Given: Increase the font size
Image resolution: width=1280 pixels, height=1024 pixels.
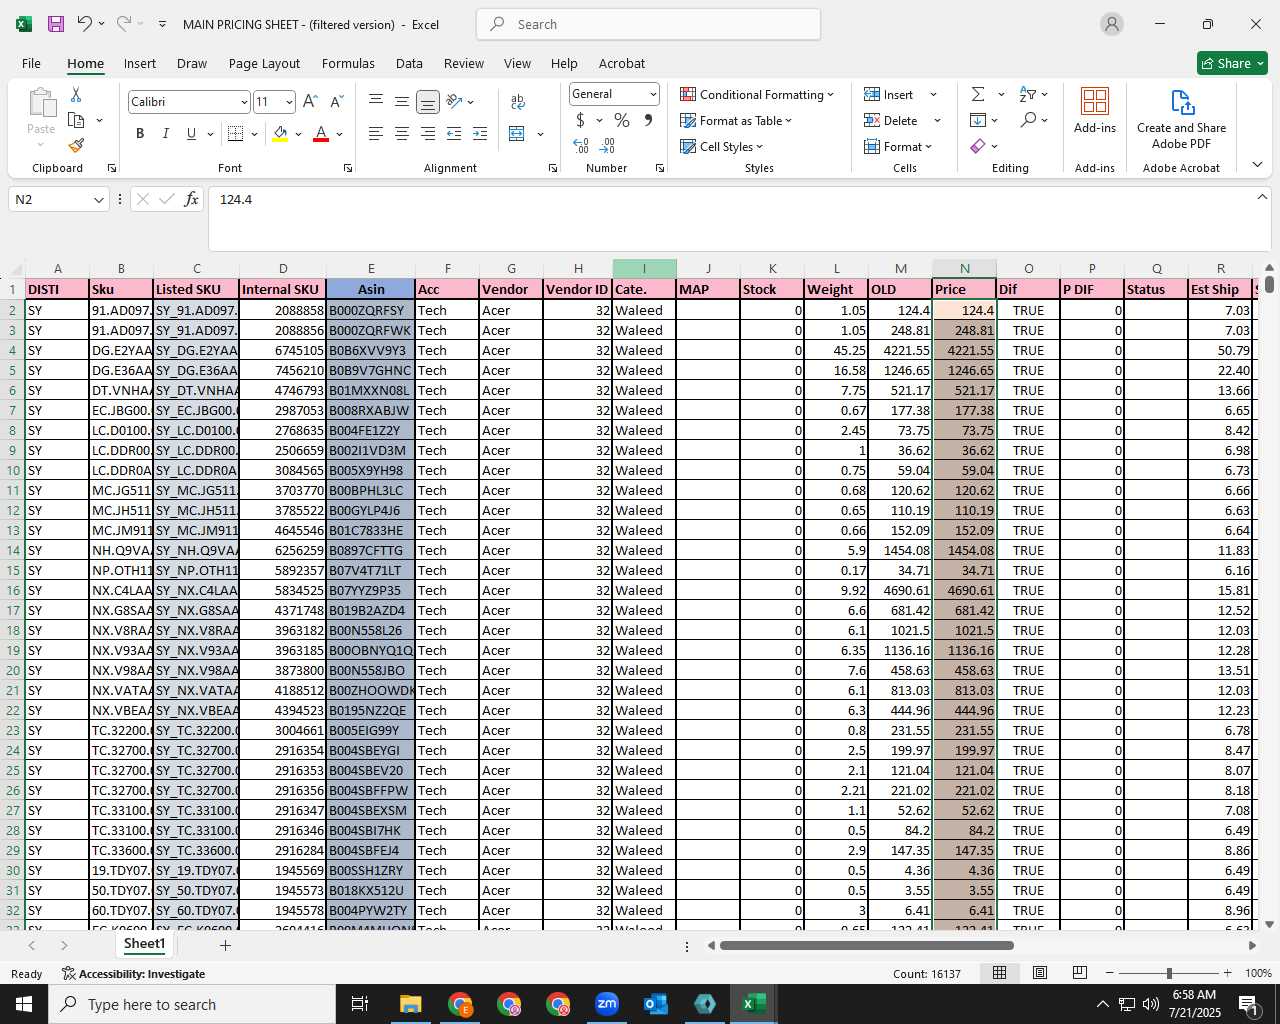Looking at the screenshot, I should pos(310,101).
